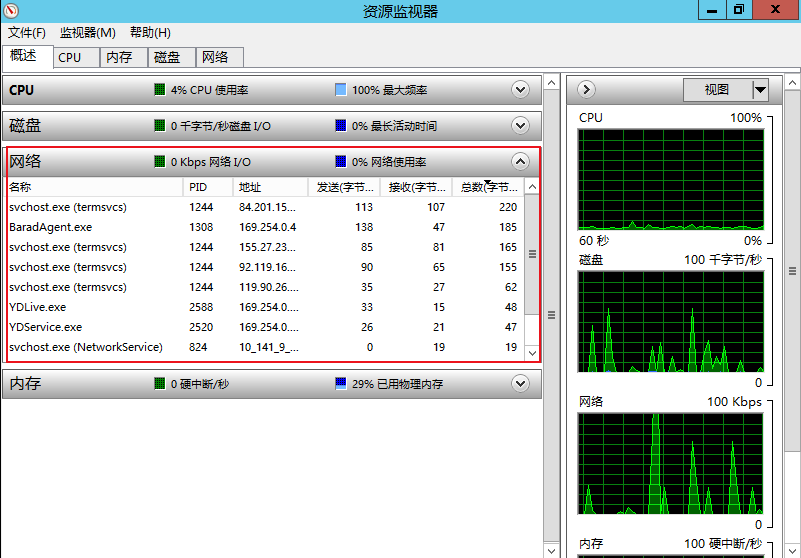Click the green disk I/O indicator square

160,126
